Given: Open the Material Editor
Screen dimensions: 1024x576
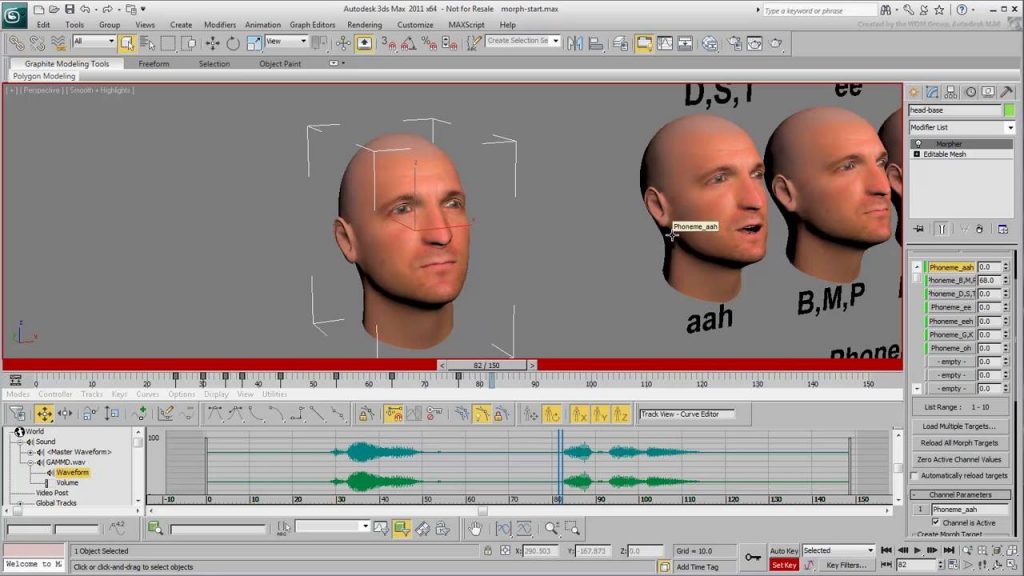Looking at the screenshot, I should point(710,43).
